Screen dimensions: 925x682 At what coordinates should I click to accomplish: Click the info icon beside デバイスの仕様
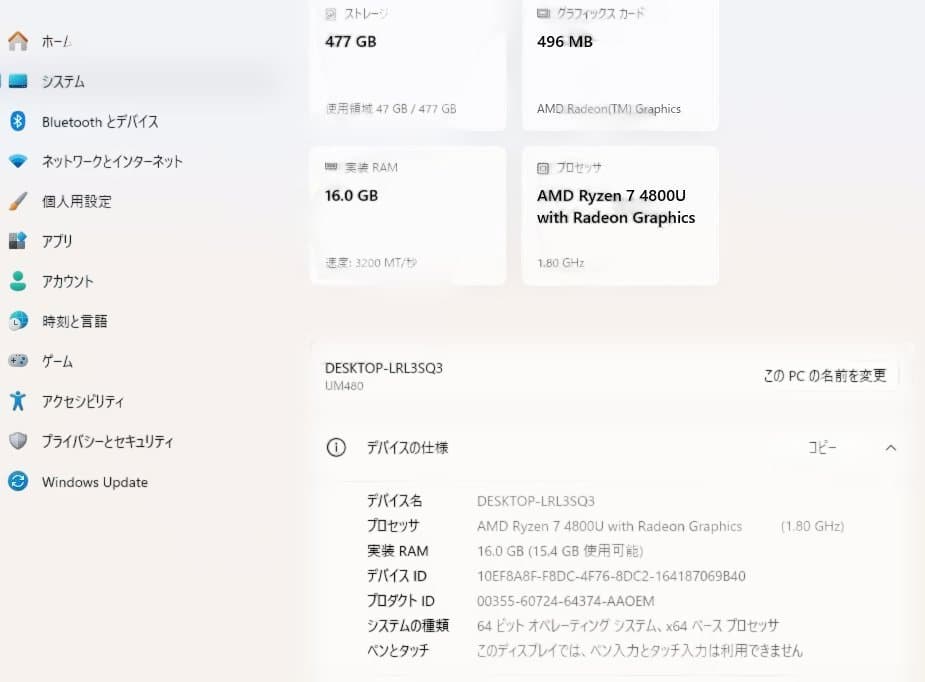tap(336, 448)
